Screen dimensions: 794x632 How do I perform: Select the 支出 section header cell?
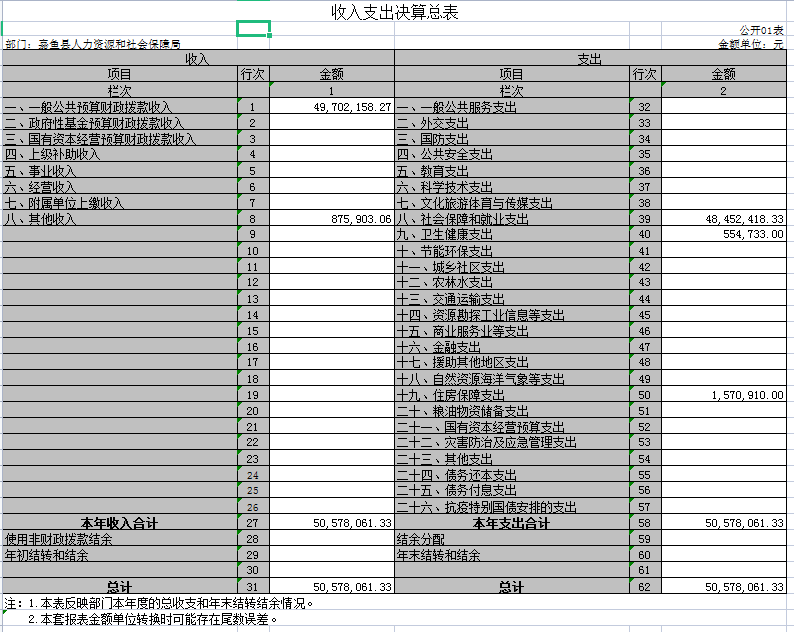point(590,58)
